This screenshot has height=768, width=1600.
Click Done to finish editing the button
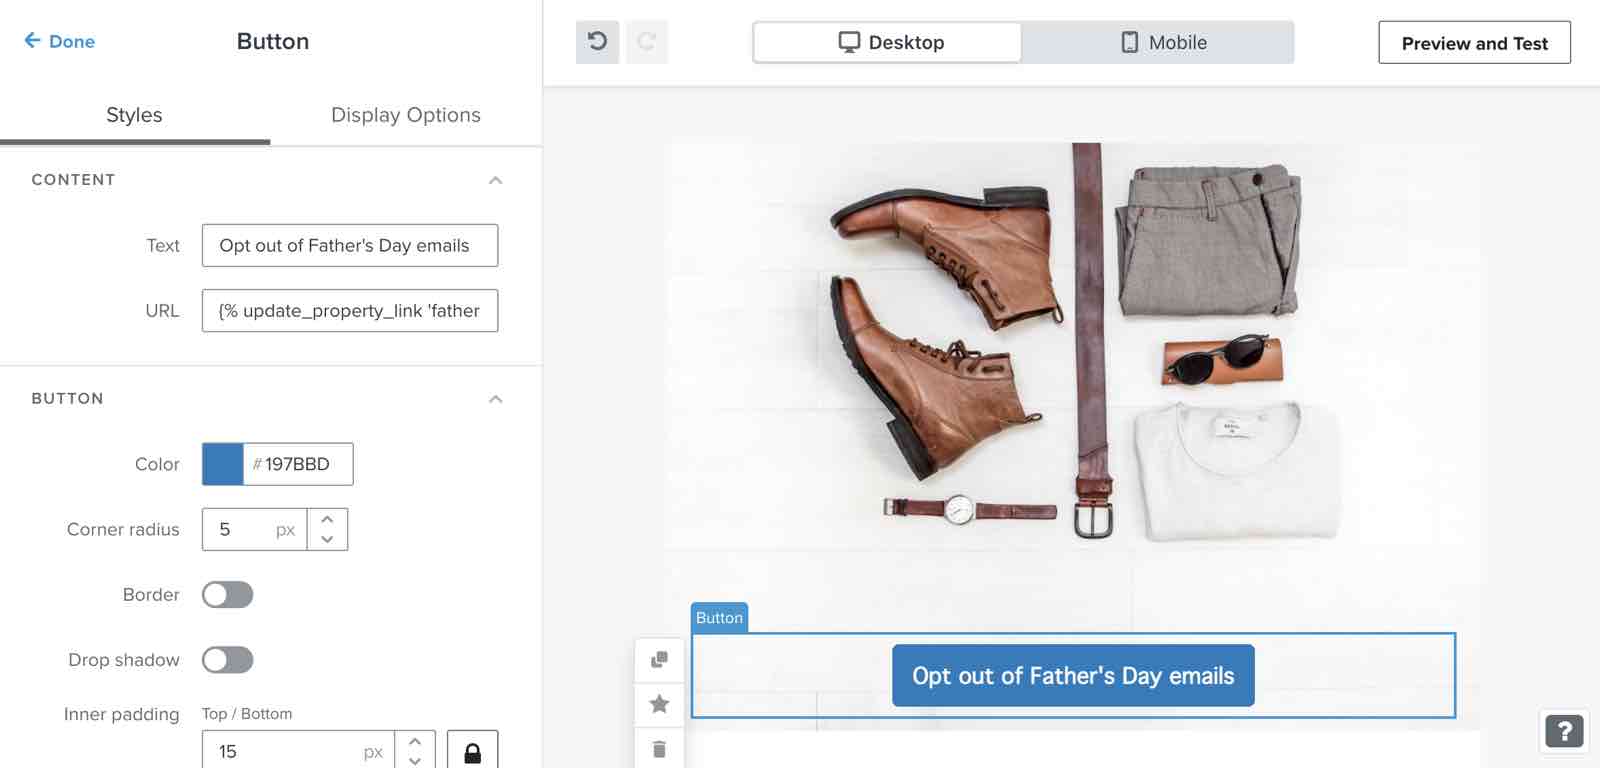coord(69,41)
